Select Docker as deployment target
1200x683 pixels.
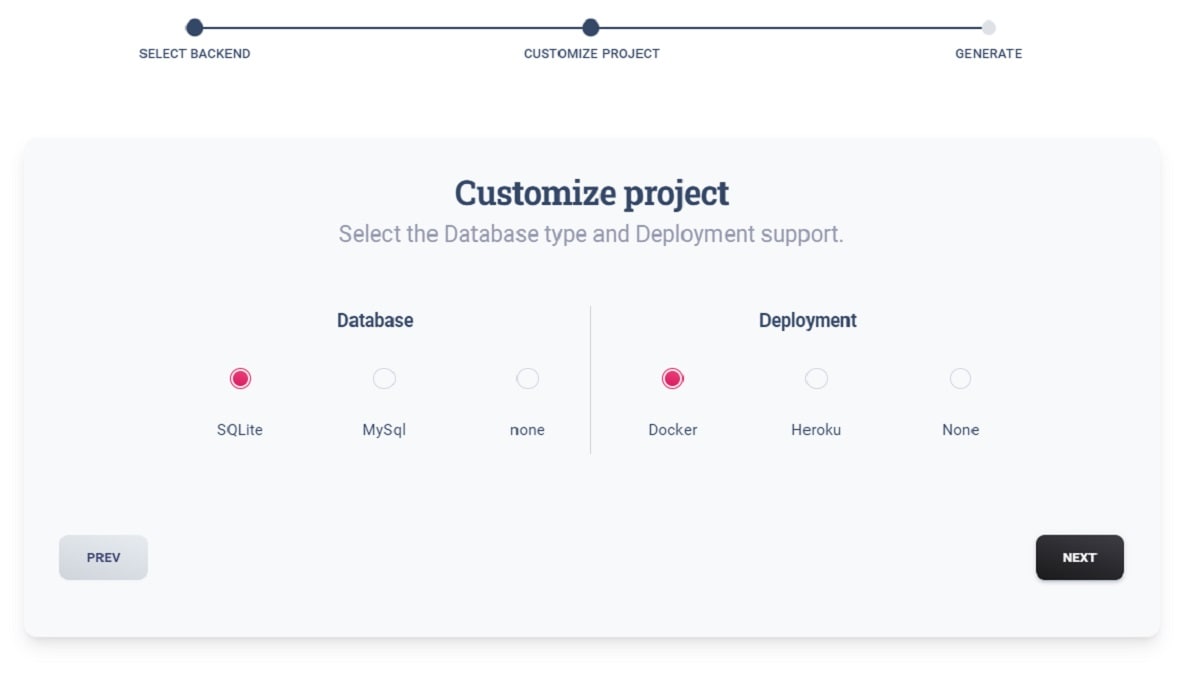point(673,378)
